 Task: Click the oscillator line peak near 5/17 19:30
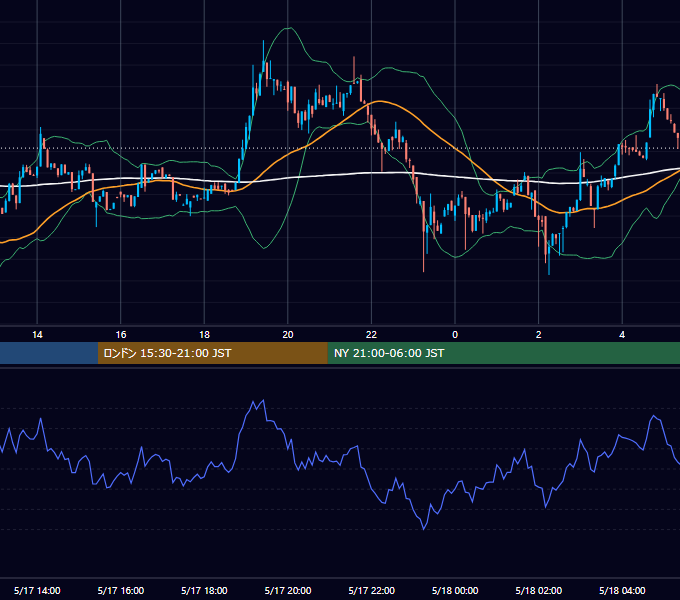point(263,401)
